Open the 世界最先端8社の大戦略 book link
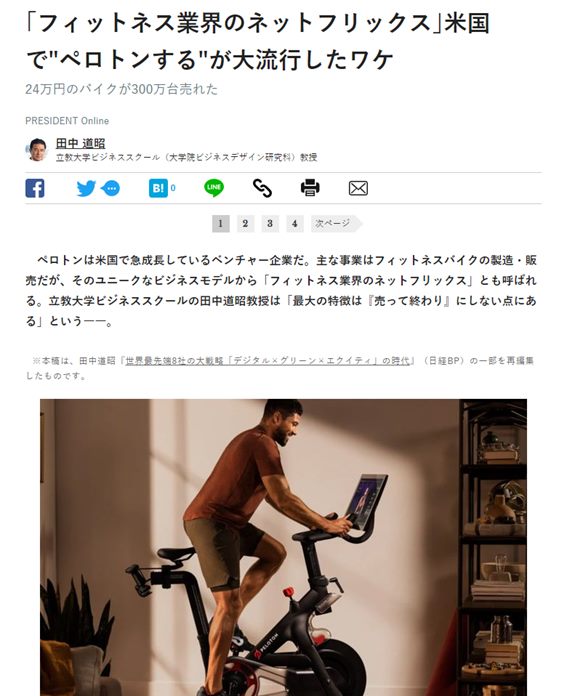 point(267,361)
